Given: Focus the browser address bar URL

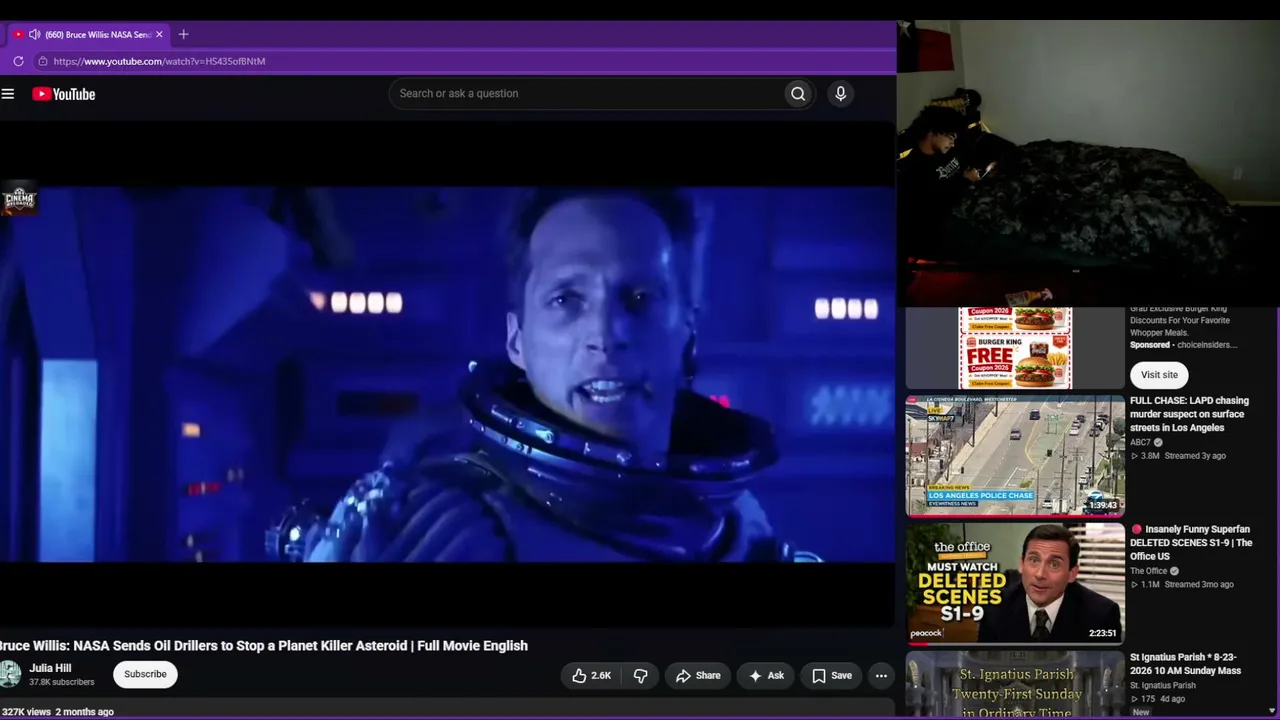Looking at the screenshot, I should (160, 61).
